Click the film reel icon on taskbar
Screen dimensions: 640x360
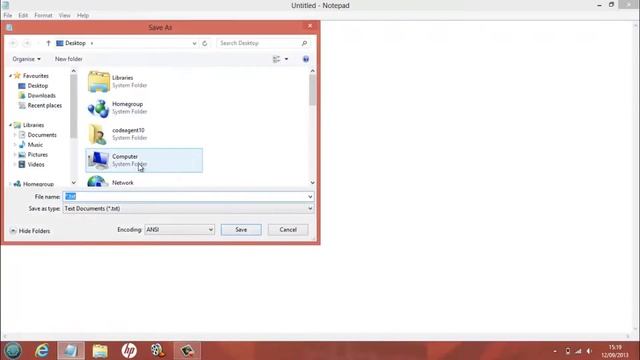coord(158,351)
